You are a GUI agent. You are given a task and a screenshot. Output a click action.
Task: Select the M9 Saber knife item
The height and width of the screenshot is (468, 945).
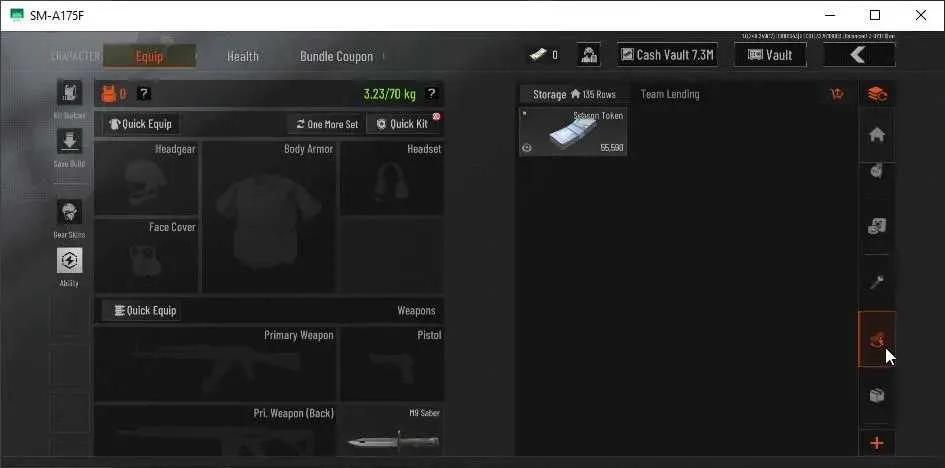point(392,430)
